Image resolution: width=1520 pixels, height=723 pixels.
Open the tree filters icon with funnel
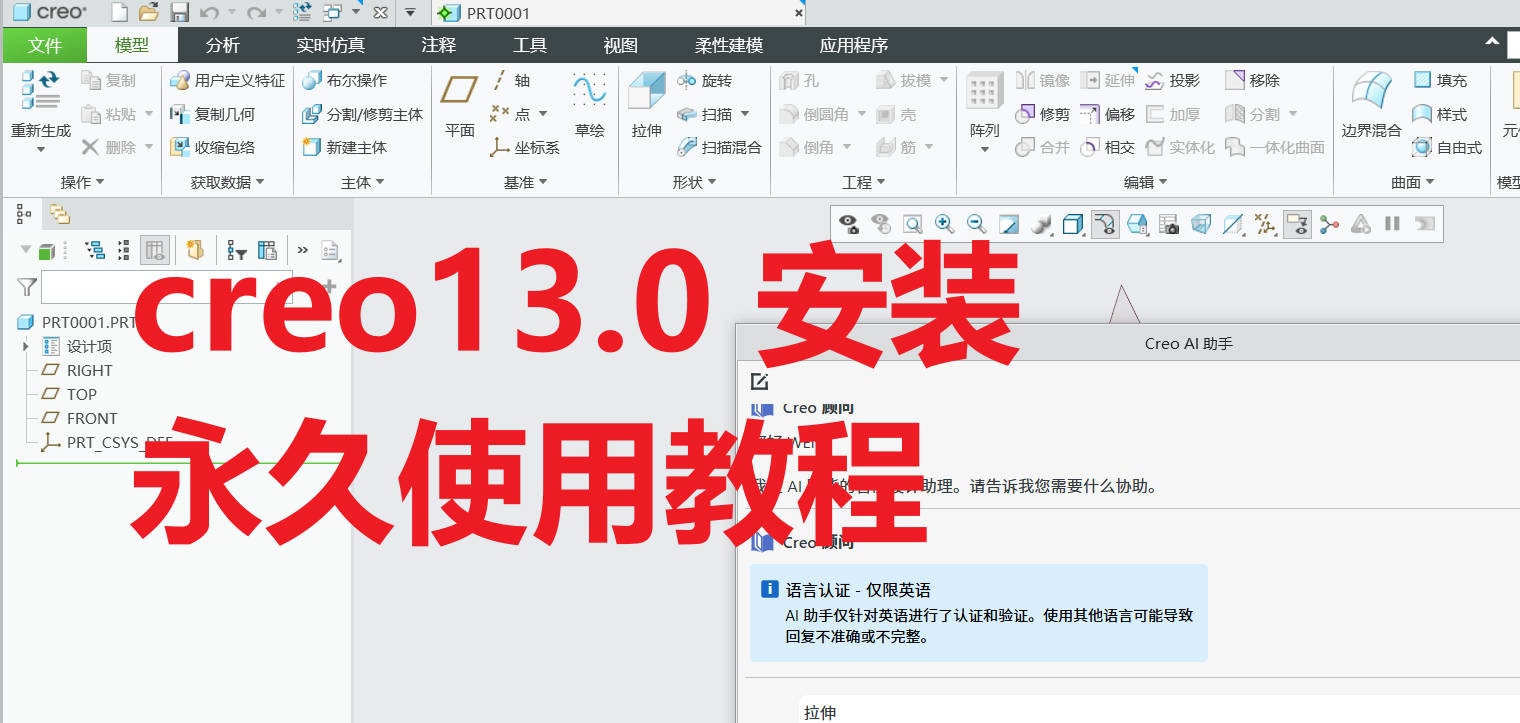click(x=237, y=250)
